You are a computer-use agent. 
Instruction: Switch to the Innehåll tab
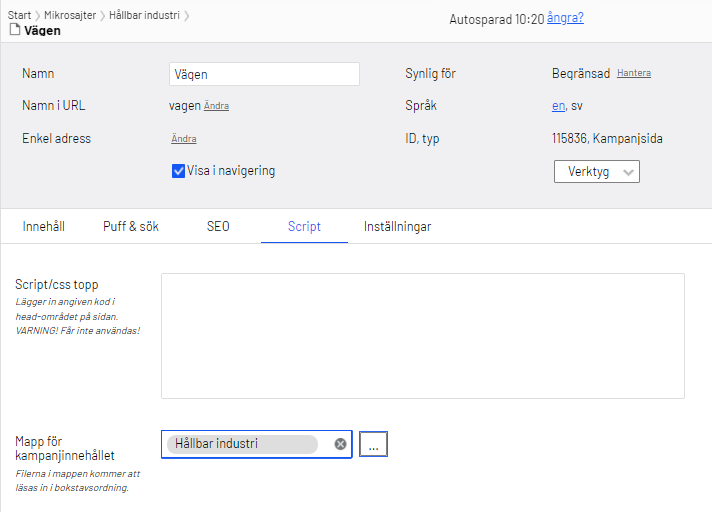point(44,227)
